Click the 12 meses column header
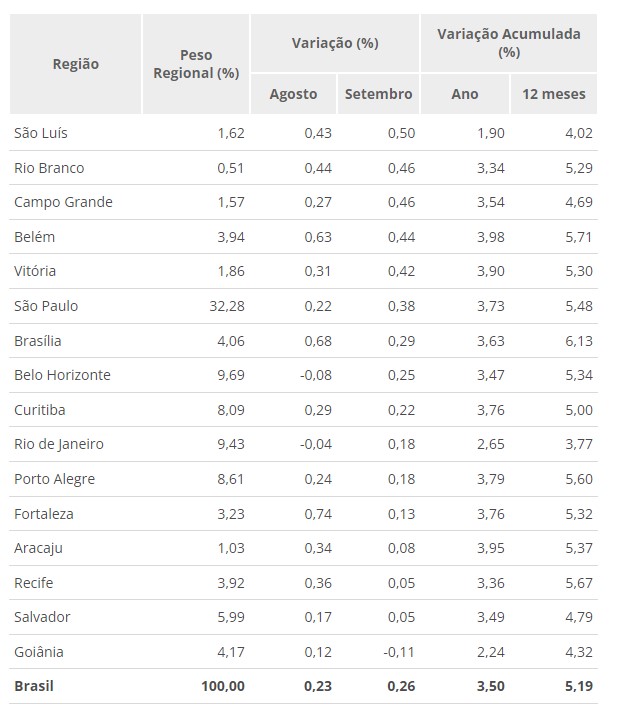631x713 pixels. tap(553, 94)
